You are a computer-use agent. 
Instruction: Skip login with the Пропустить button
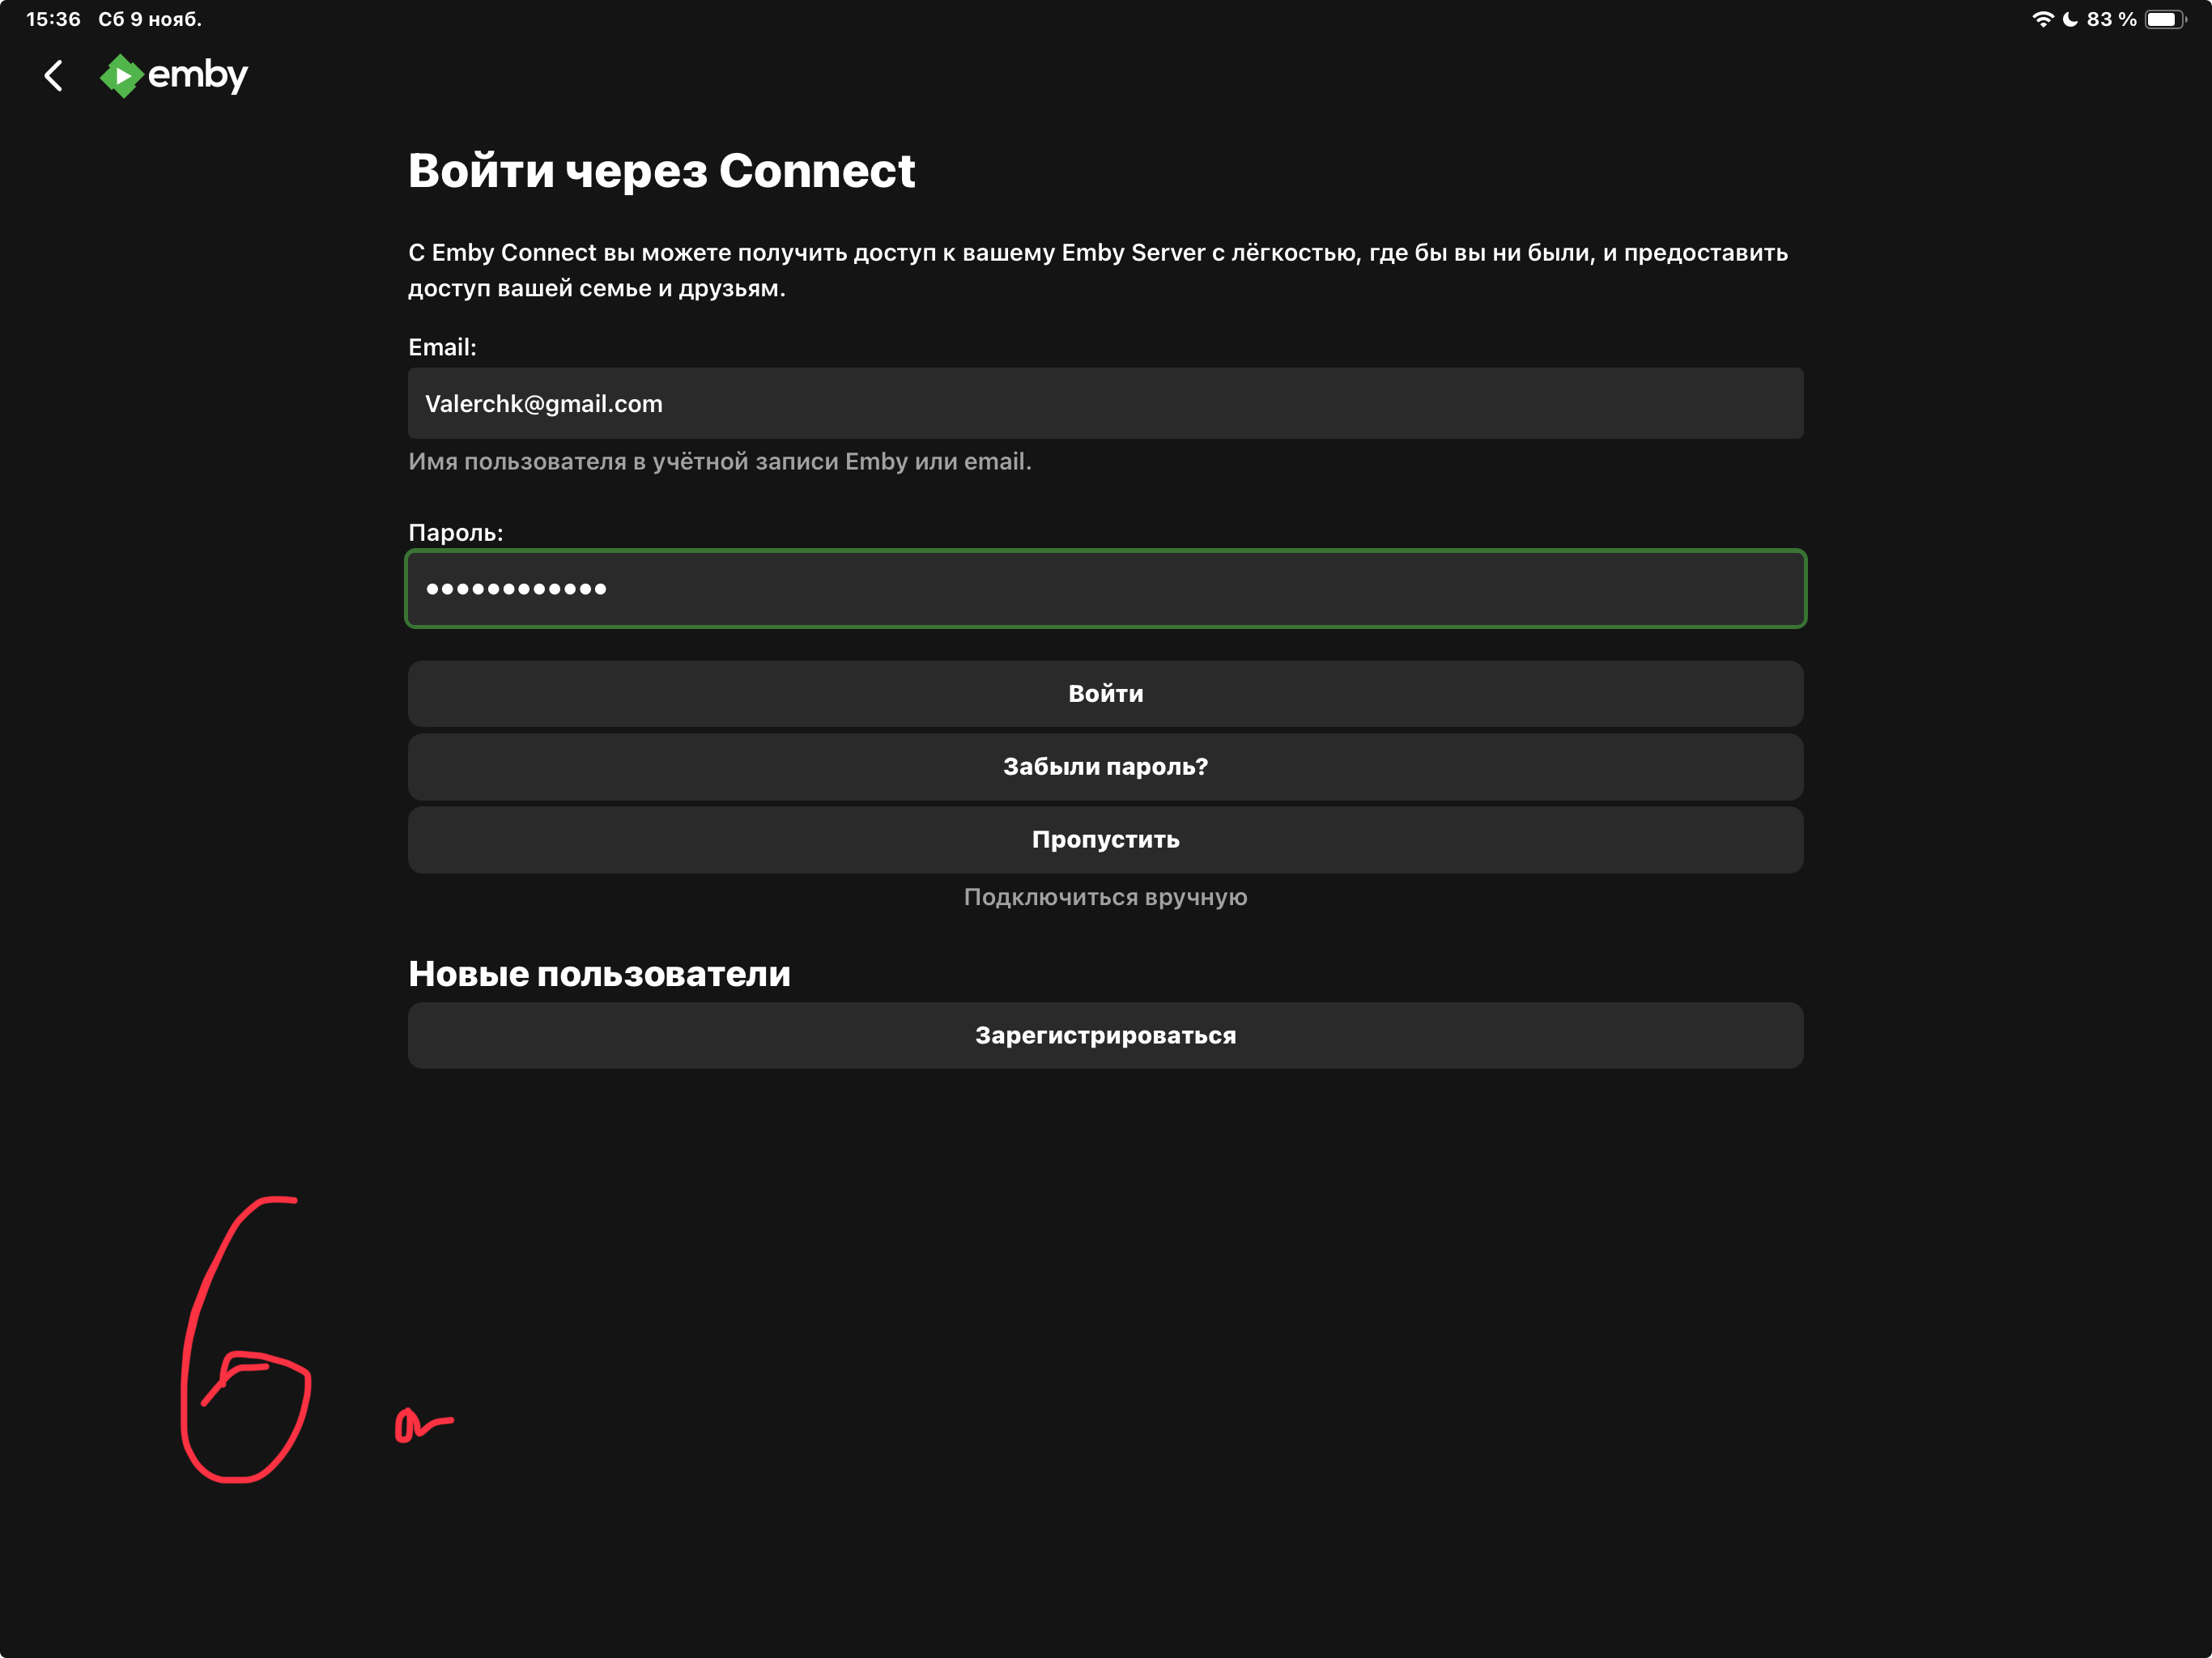click(1105, 840)
